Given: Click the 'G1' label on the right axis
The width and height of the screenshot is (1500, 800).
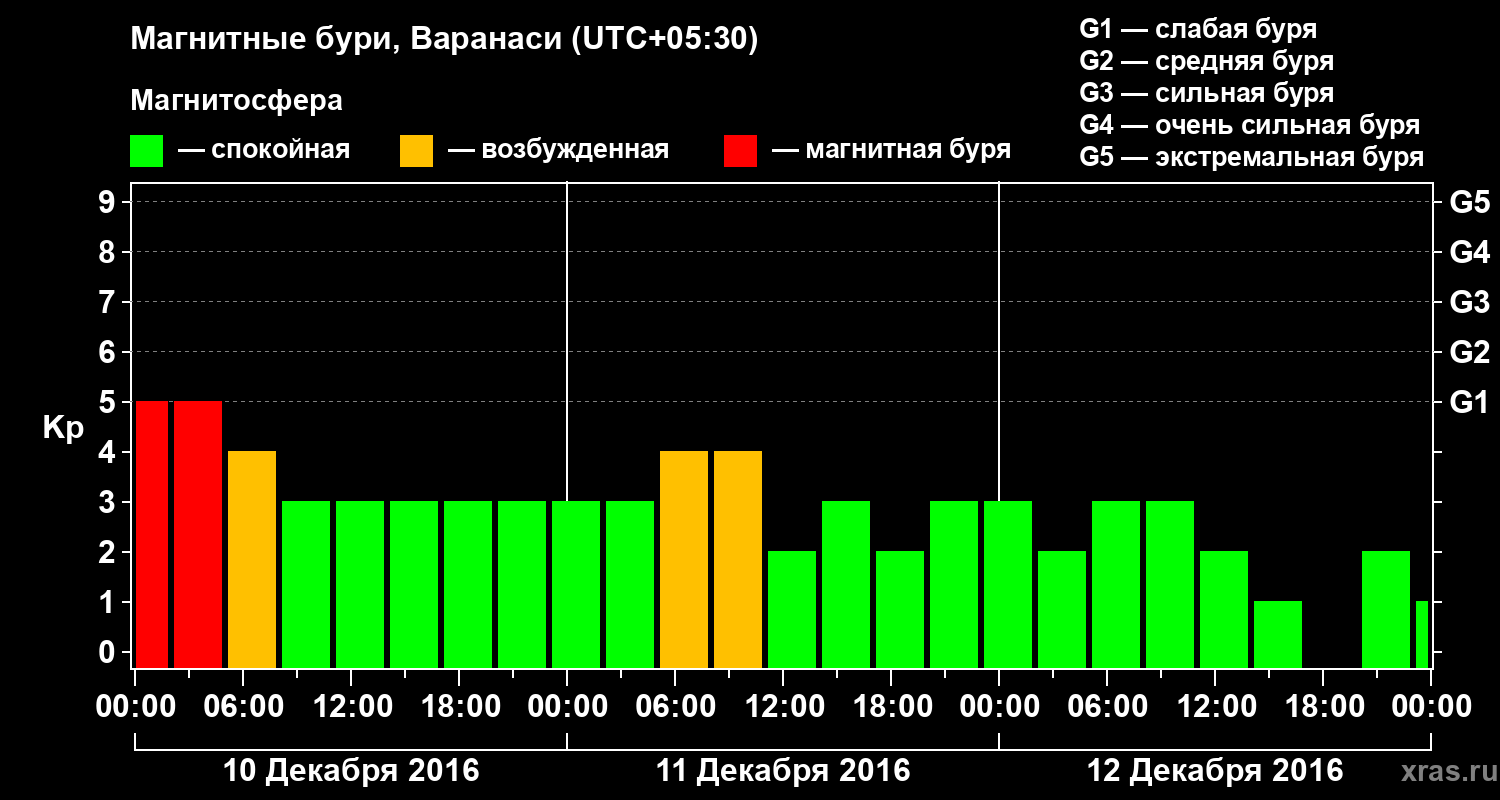Looking at the screenshot, I should tap(1469, 402).
